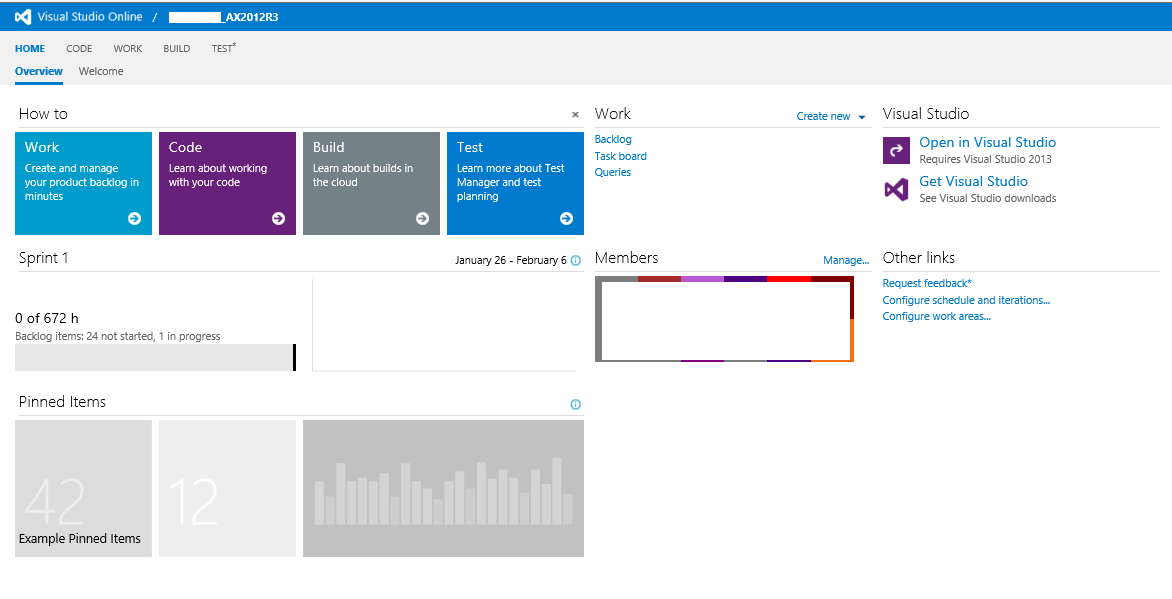Click the Visual Studio Online logo icon
The height and width of the screenshot is (599, 1172).
(23, 17)
